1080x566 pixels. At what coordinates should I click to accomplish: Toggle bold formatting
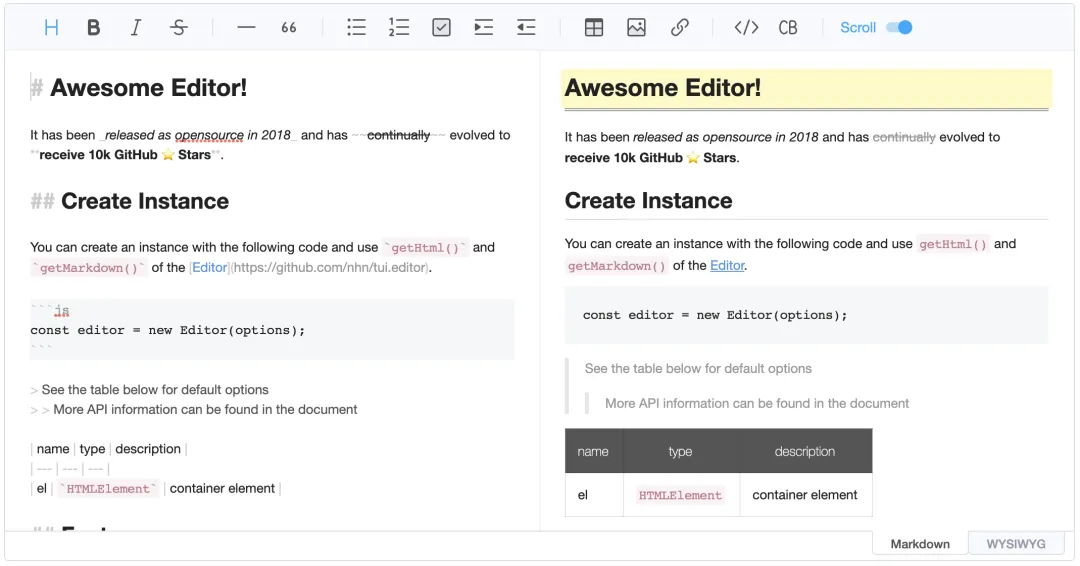click(94, 28)
